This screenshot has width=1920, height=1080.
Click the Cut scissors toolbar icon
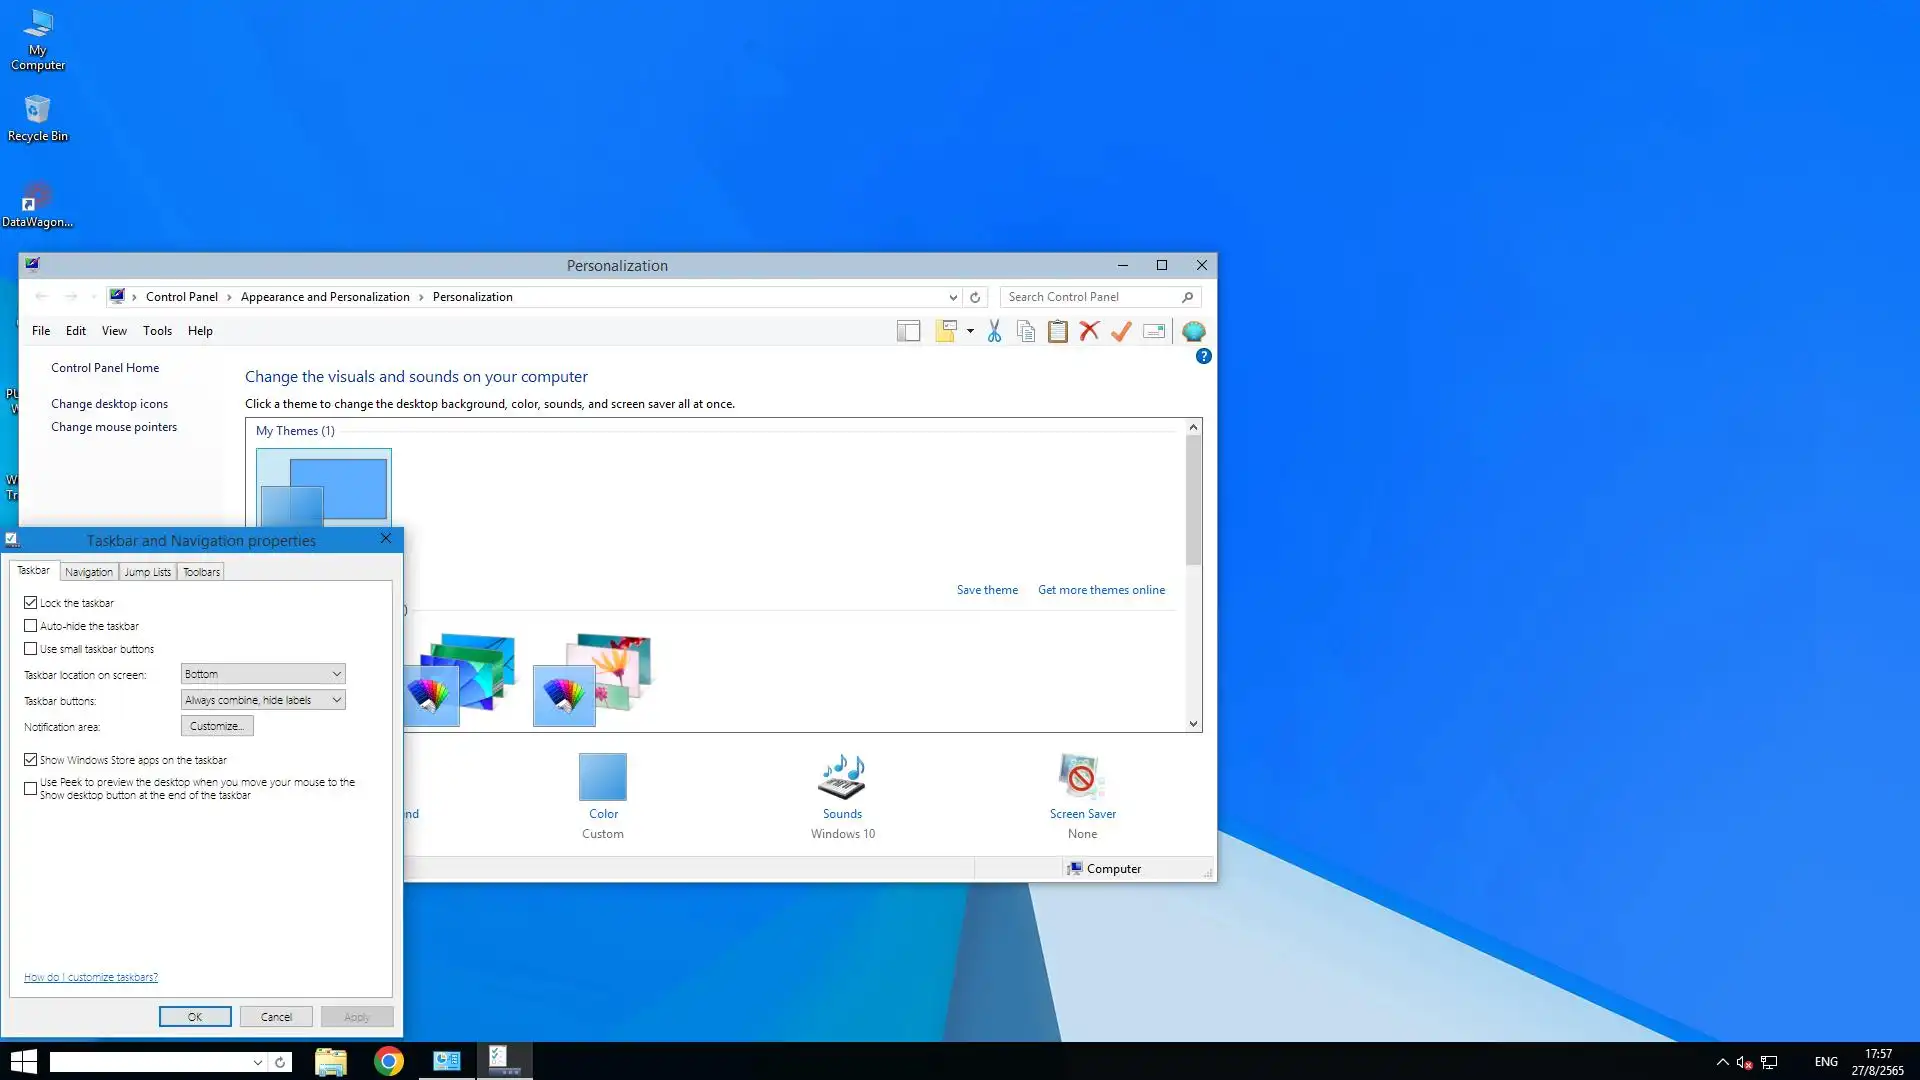[994, 331]
